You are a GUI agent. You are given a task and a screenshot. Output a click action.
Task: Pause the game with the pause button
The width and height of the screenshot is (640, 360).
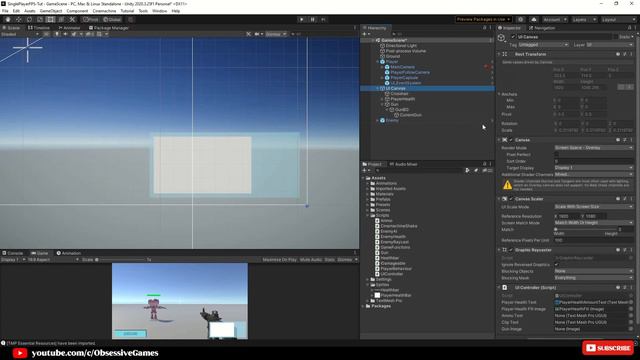point(313,20)
